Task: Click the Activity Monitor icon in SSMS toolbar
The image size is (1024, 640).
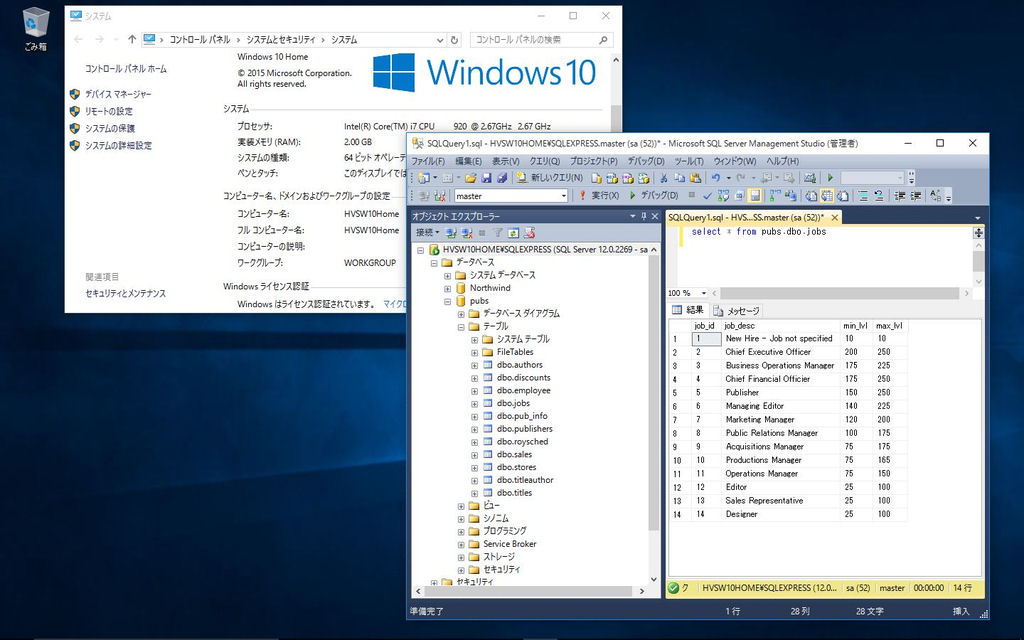Action: point(811,178)
